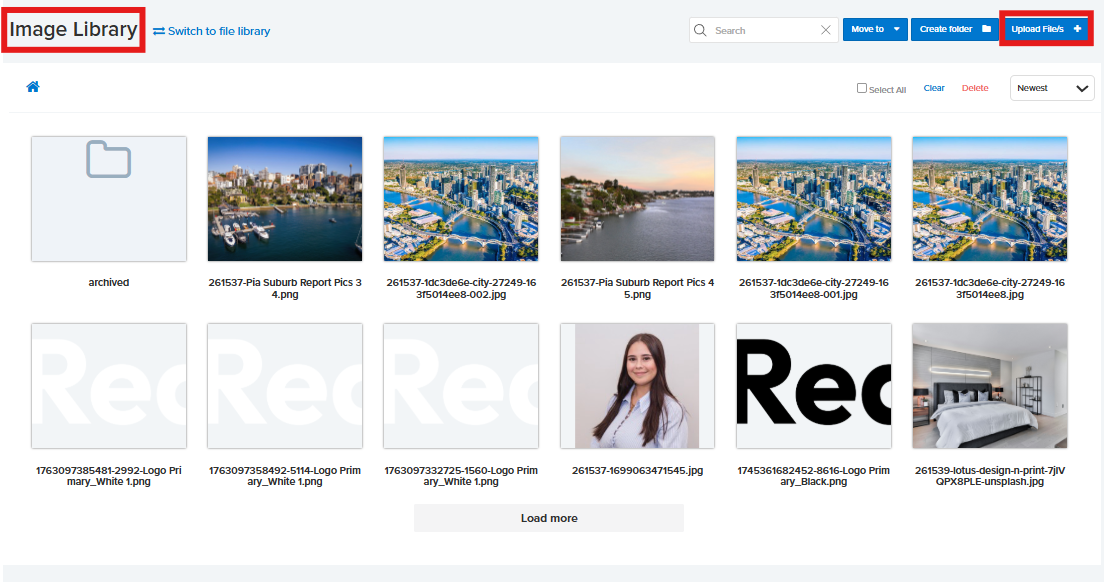Image resolution: width=1104 pixels, height=582 pixels.
Task: Click the Upload File/s button
Action: (x=1038, y=29)
